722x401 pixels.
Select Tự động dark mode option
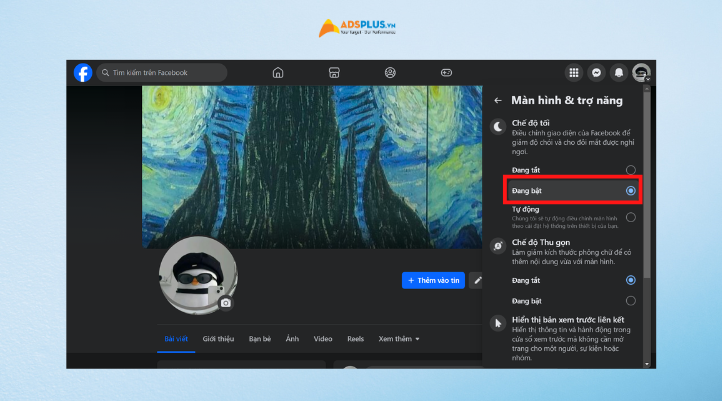(x=574, y=217)
